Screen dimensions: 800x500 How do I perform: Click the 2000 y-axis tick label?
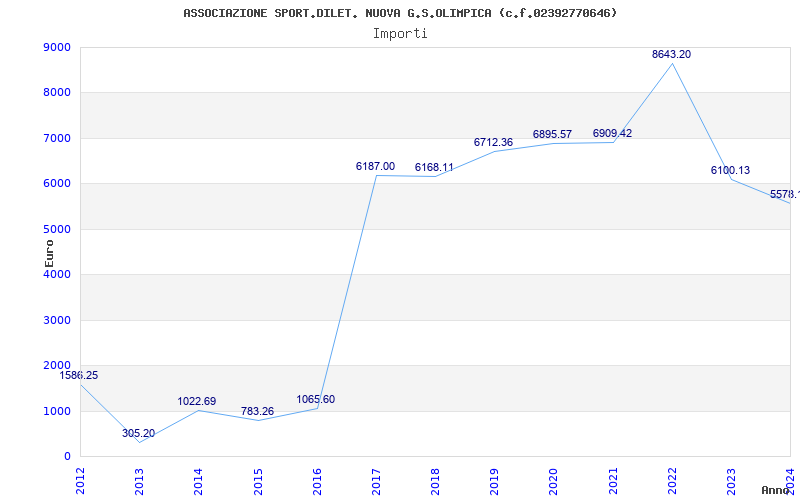pos(57,366)
